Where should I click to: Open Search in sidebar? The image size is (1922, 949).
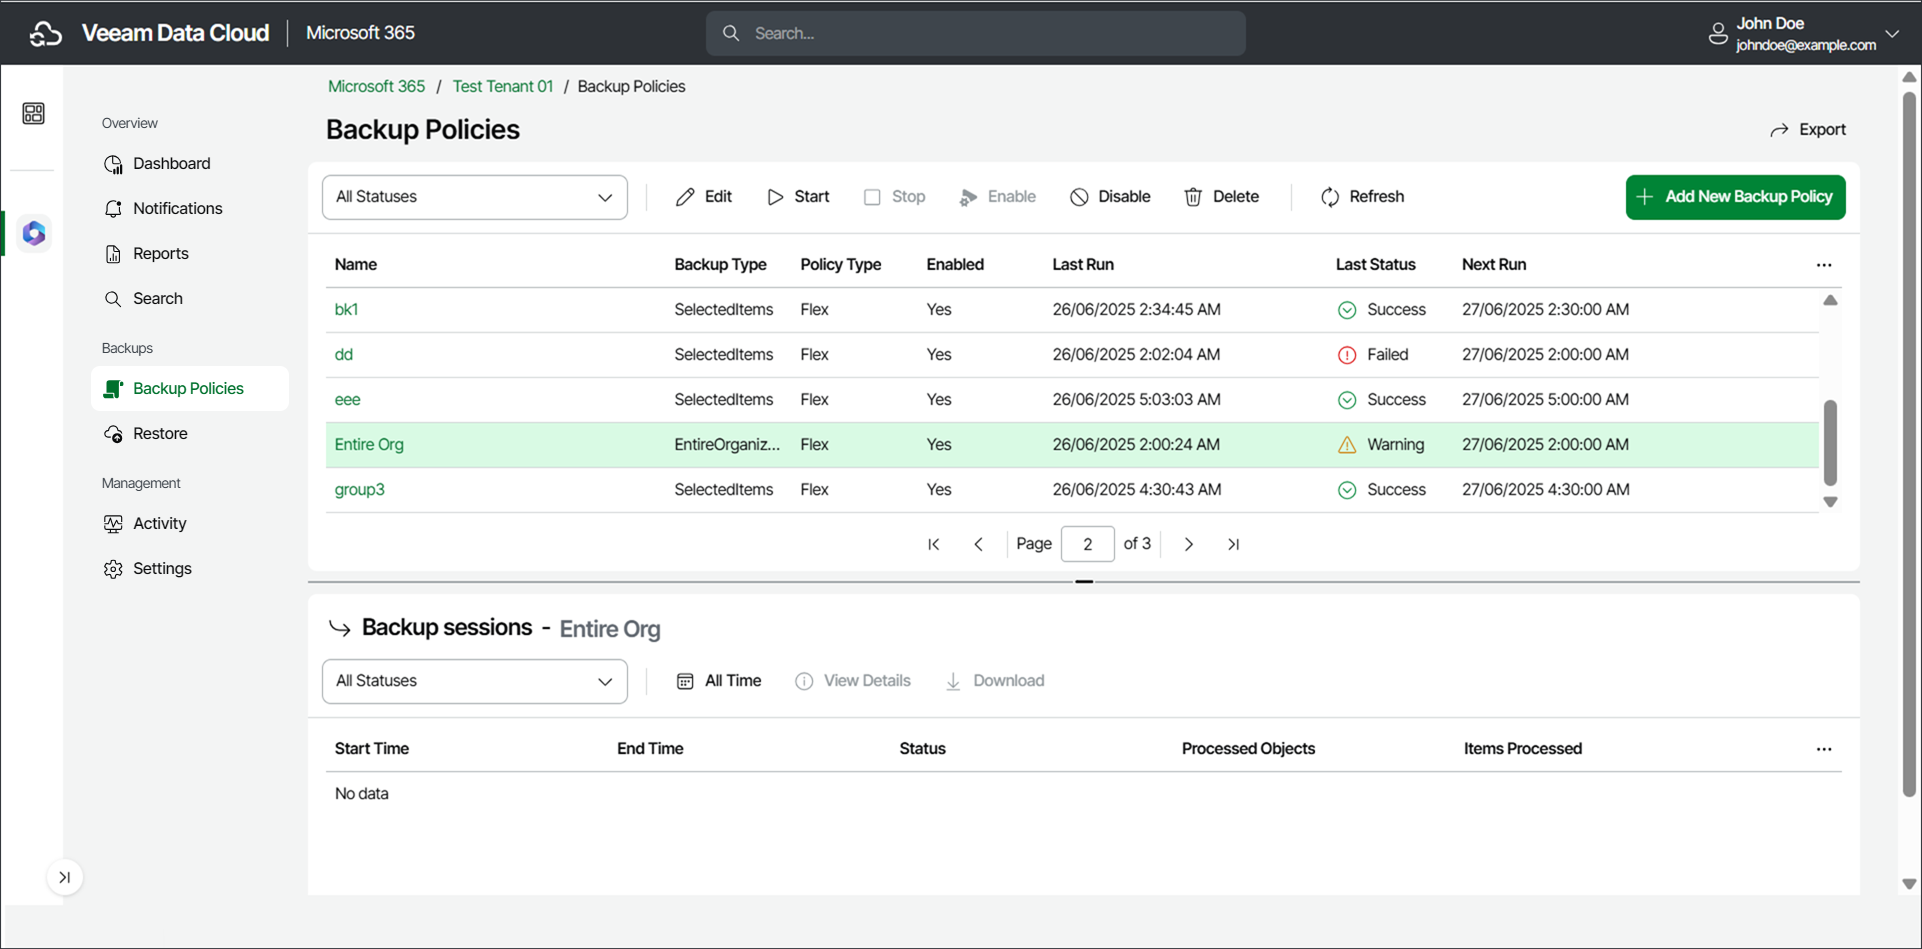(x=157, y=298)
